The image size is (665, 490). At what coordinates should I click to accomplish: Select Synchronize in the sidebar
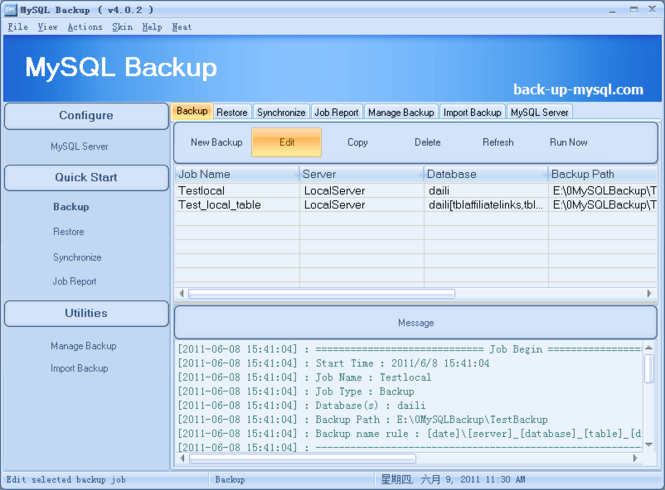pyautogui.click(x=77, y=258)
